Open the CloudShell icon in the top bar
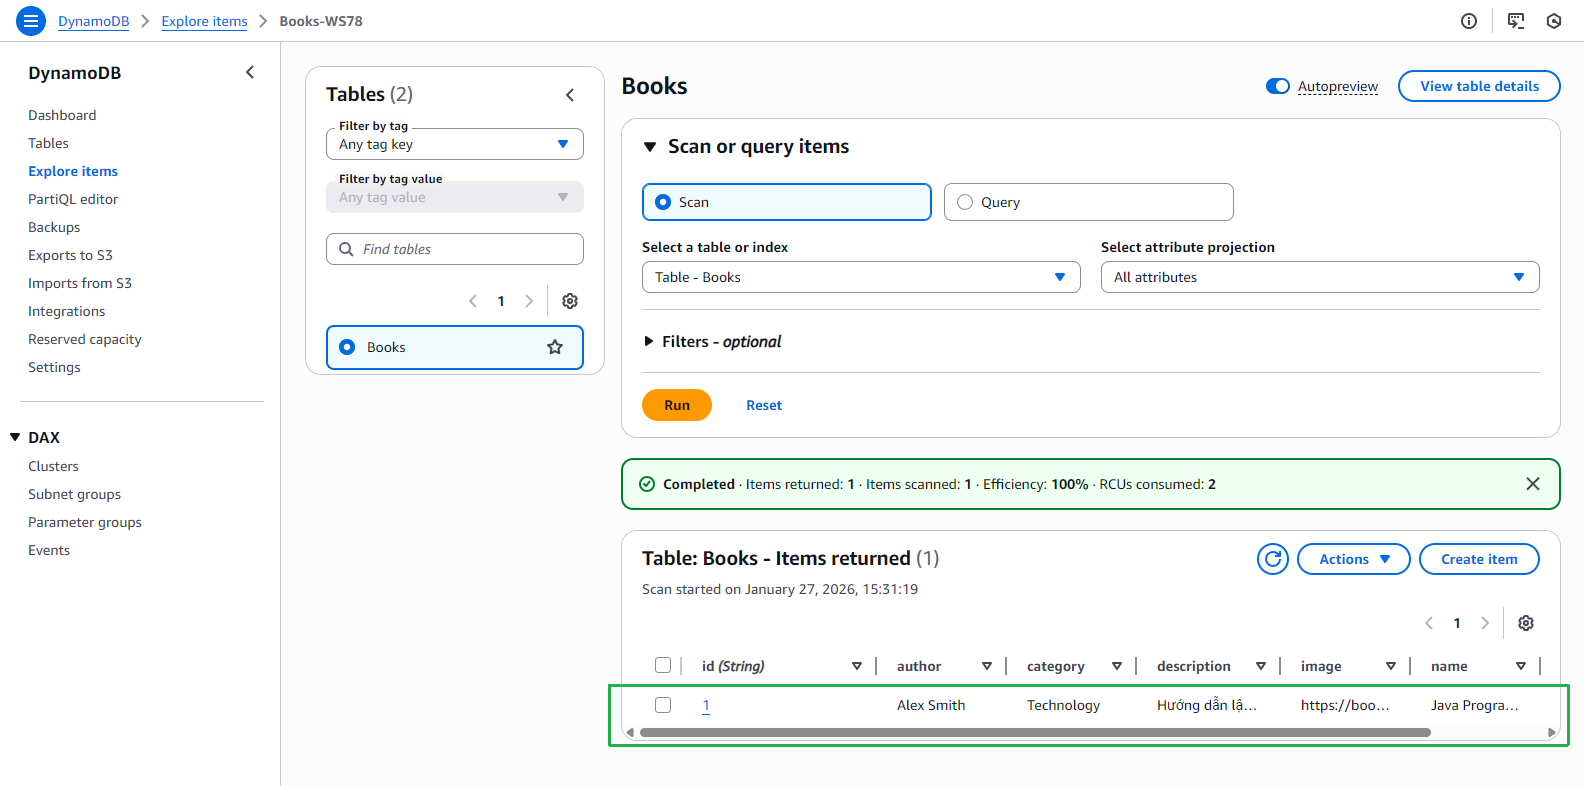The image size is (1584, 786). [x=1516, y=21]
